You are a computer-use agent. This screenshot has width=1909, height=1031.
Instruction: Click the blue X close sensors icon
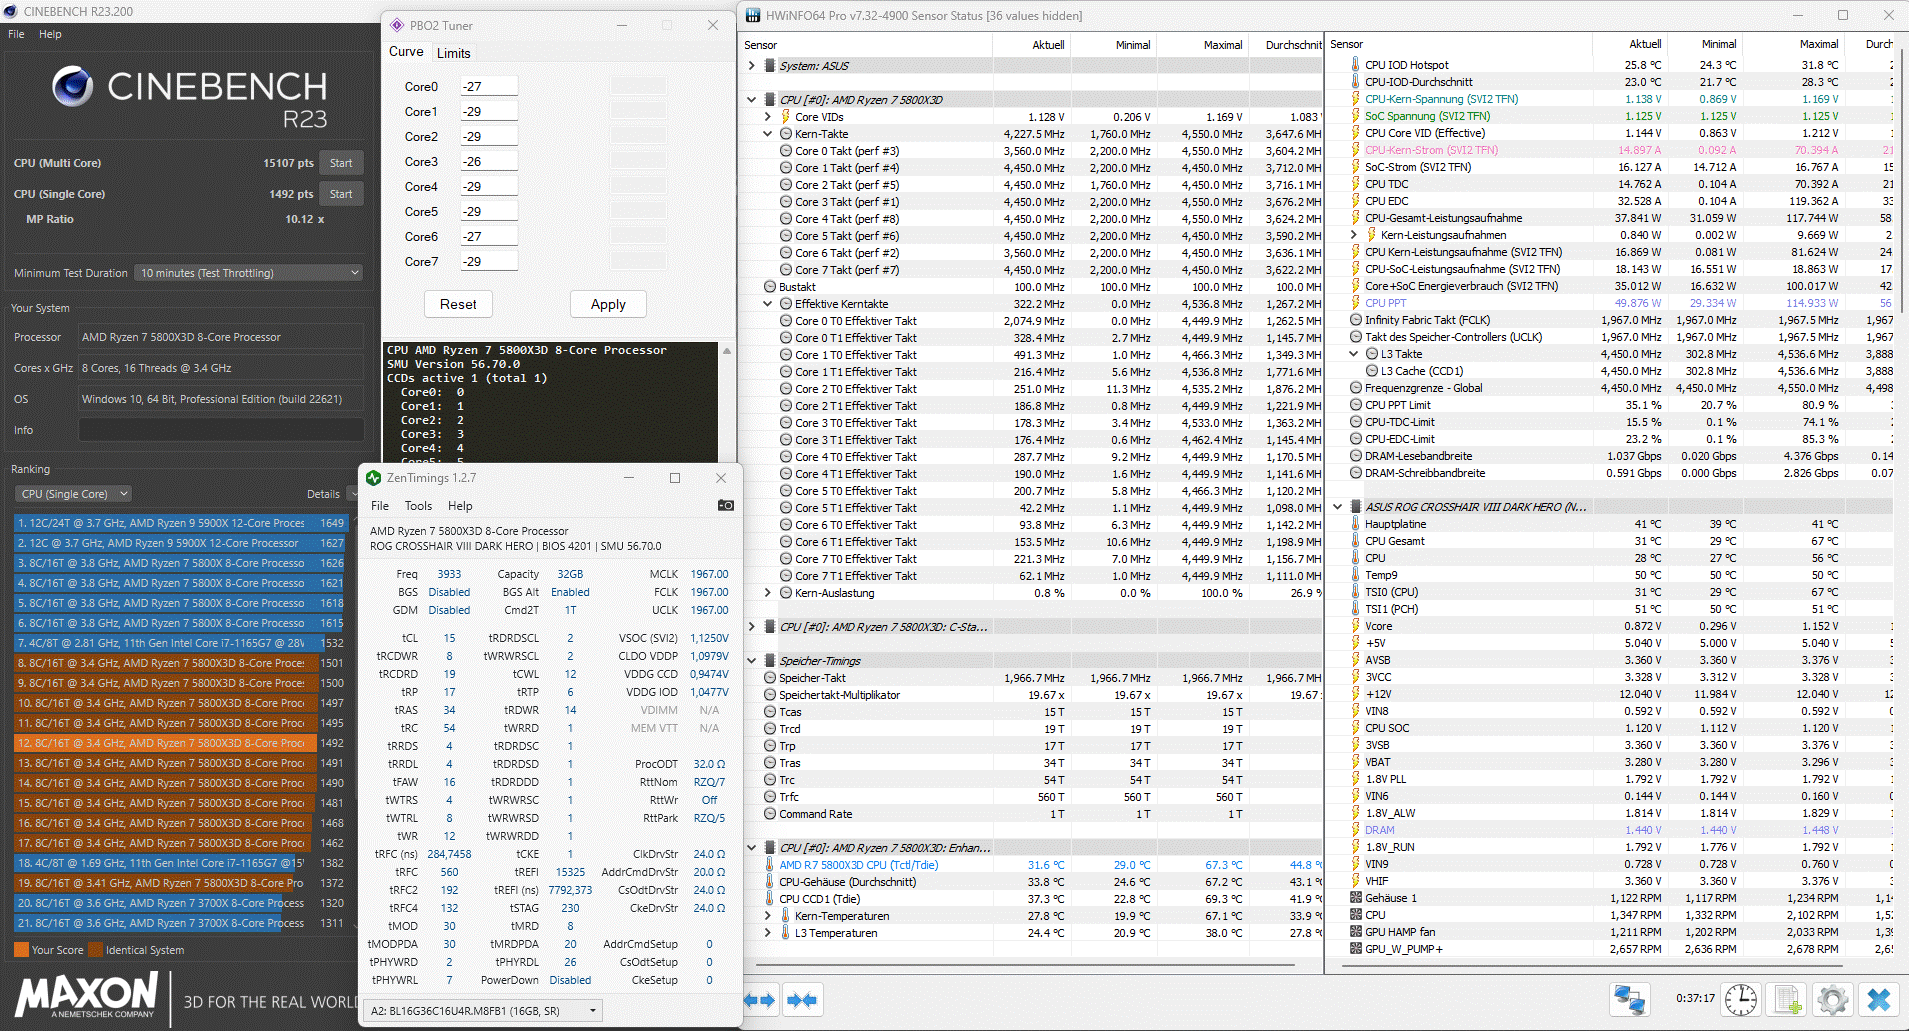(1878, 999)
